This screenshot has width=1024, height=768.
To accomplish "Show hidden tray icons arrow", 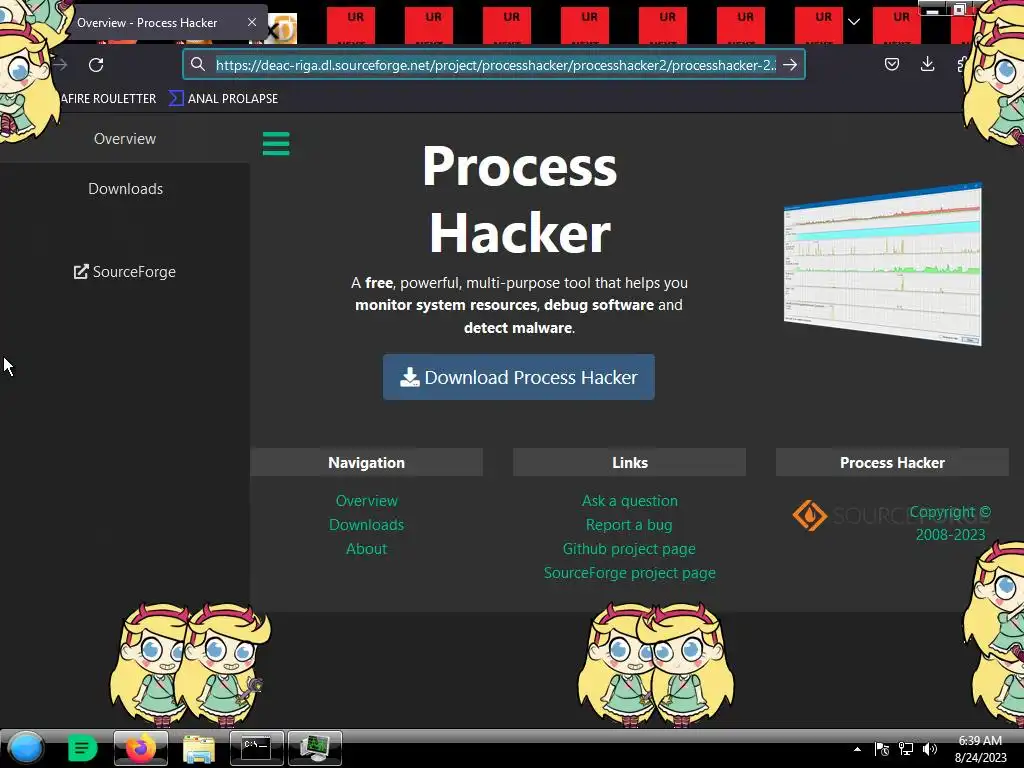I will (x=857, y=749).
